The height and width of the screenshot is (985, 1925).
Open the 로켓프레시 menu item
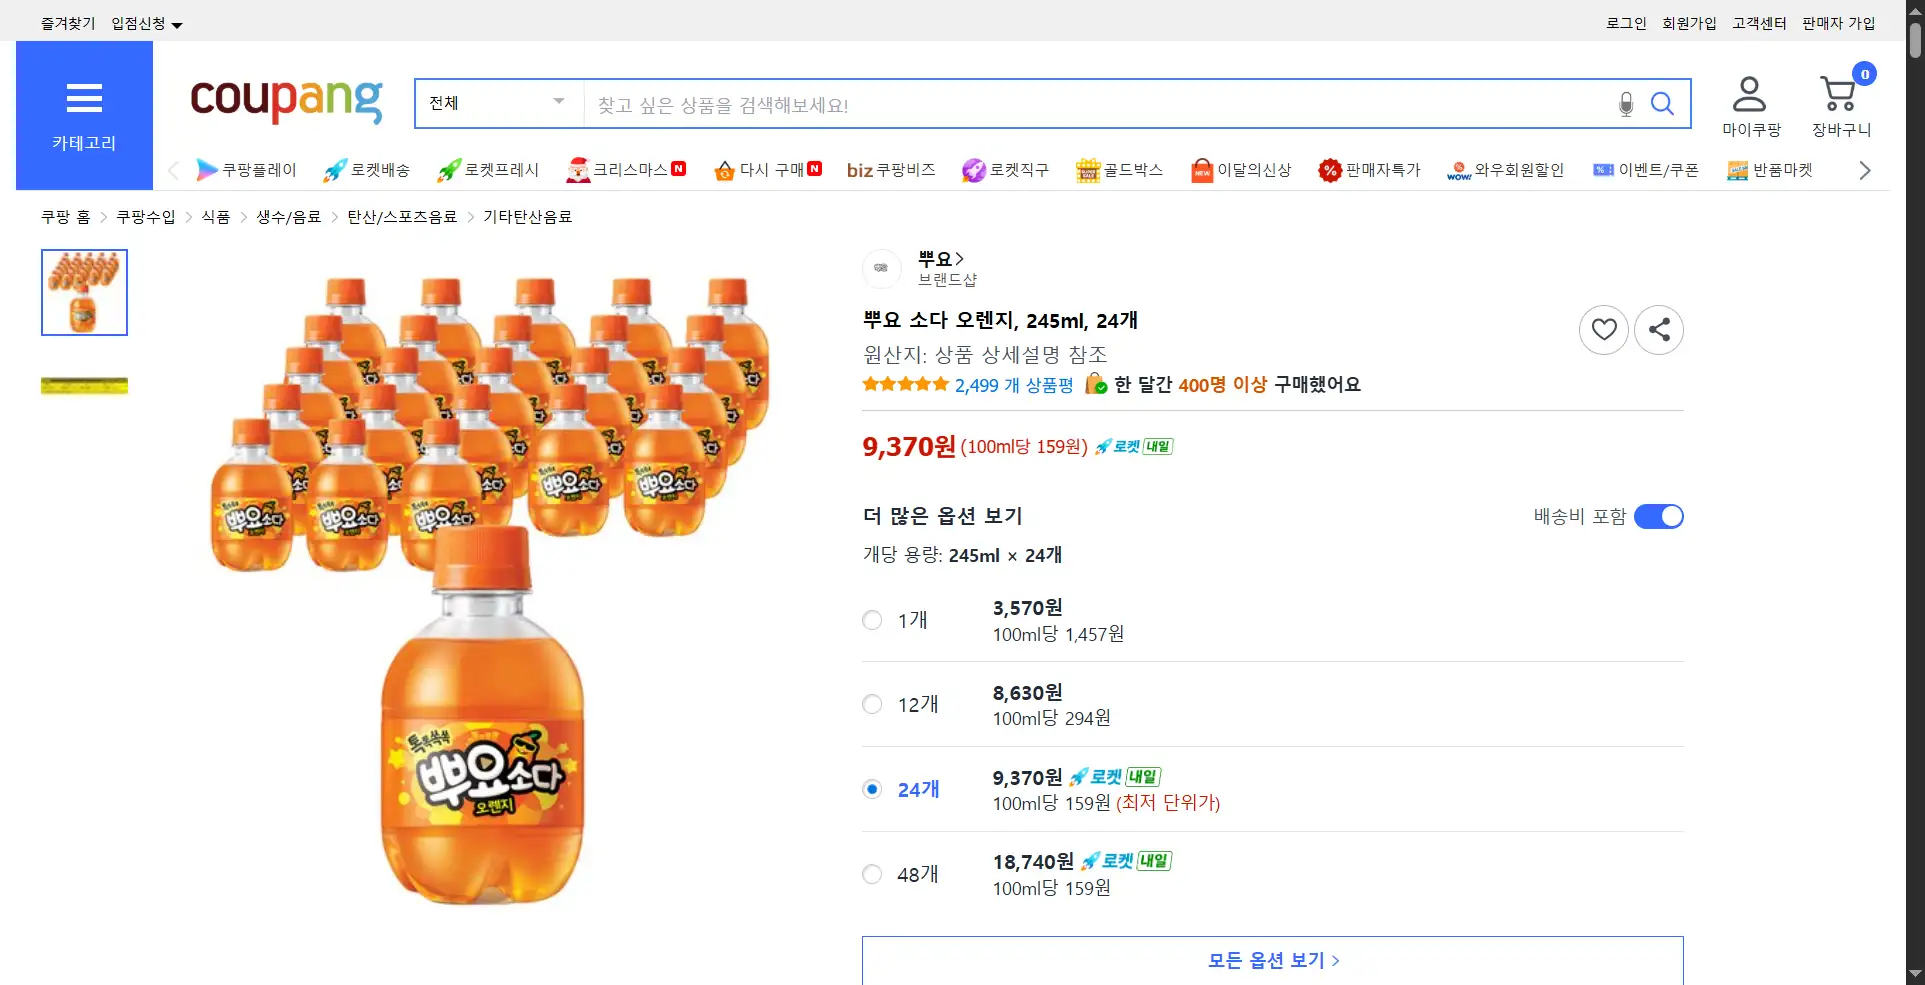coord(488,170)
